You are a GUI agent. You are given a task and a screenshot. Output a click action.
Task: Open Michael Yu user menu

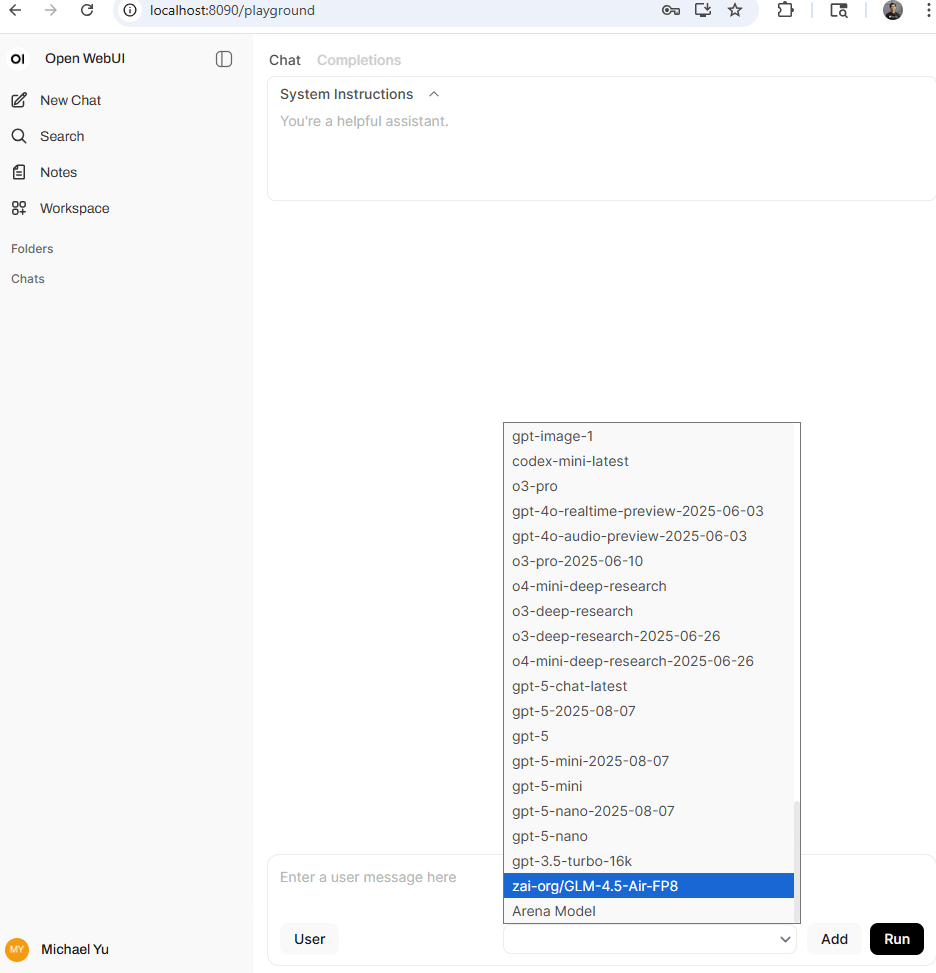point(74,949)
